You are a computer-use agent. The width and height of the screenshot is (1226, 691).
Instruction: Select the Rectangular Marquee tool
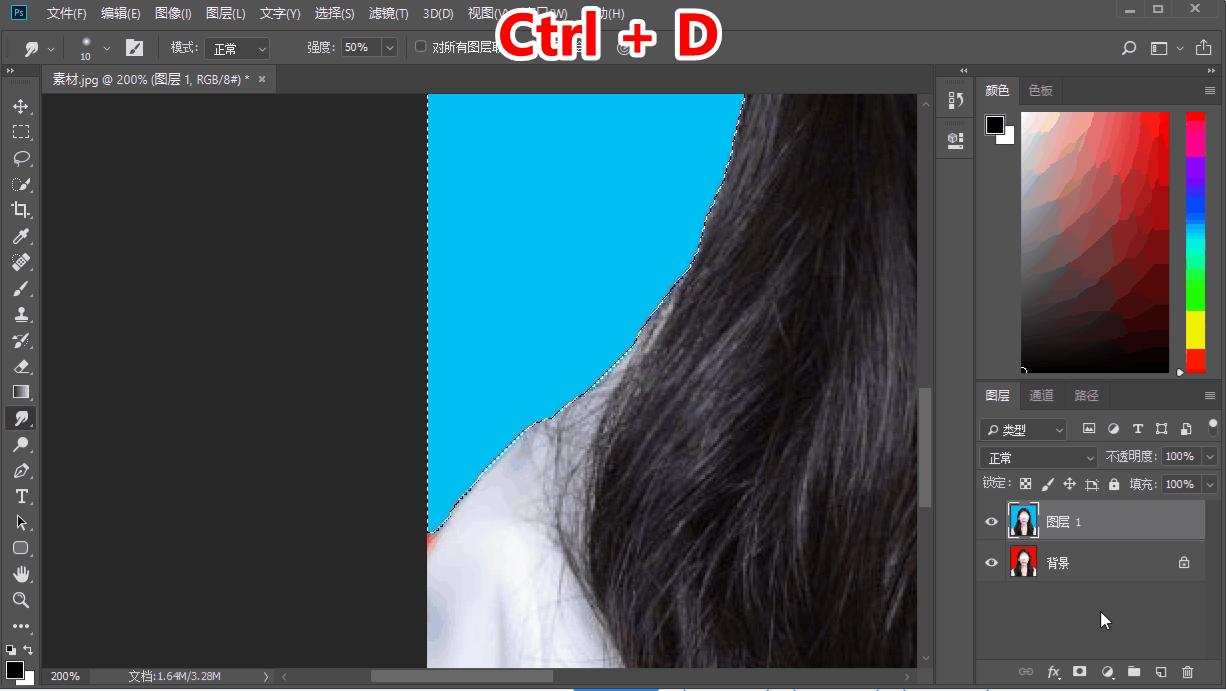click(20, 132)
